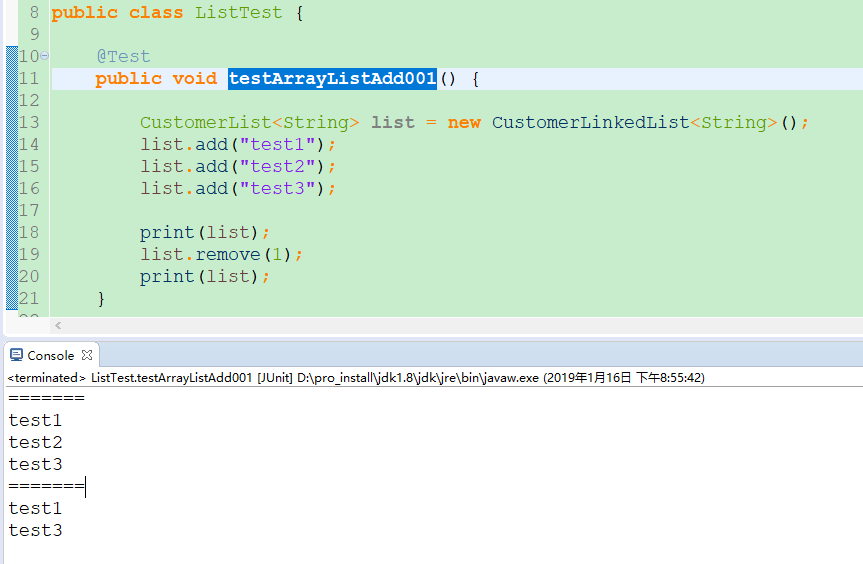Click the second ======= separator in console output
Screen dimensions: 863x564
(46, 486)
